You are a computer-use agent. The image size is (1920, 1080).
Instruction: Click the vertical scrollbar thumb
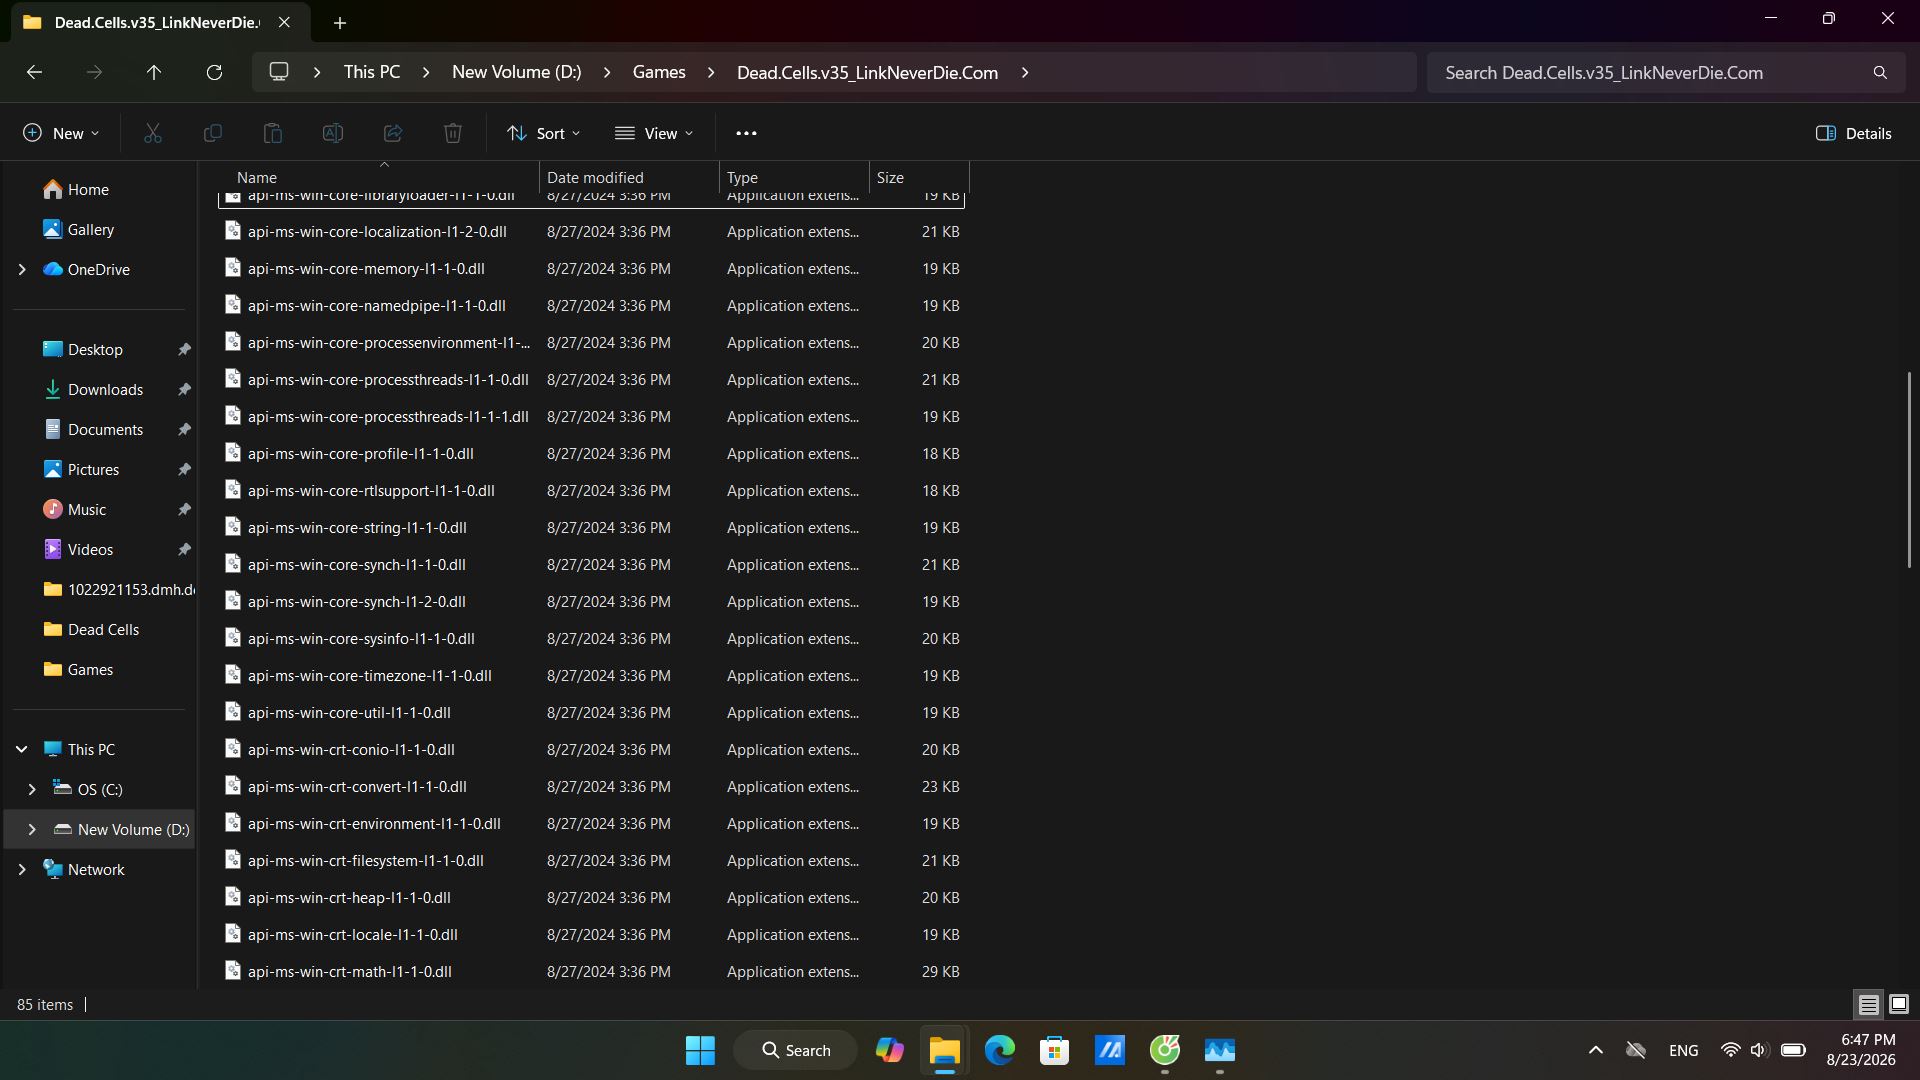click(x=1909, y=470)
